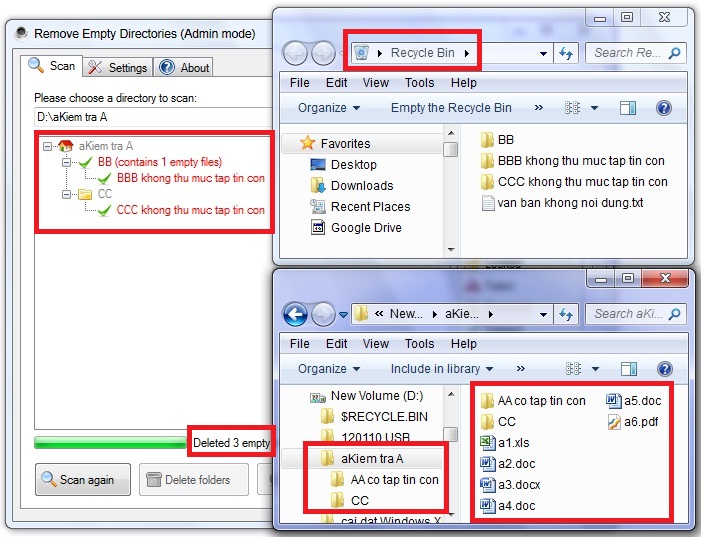701x537 pixels.
Task: Open Organize dropdown in aKiem window
Action: [x=329, y=369]
